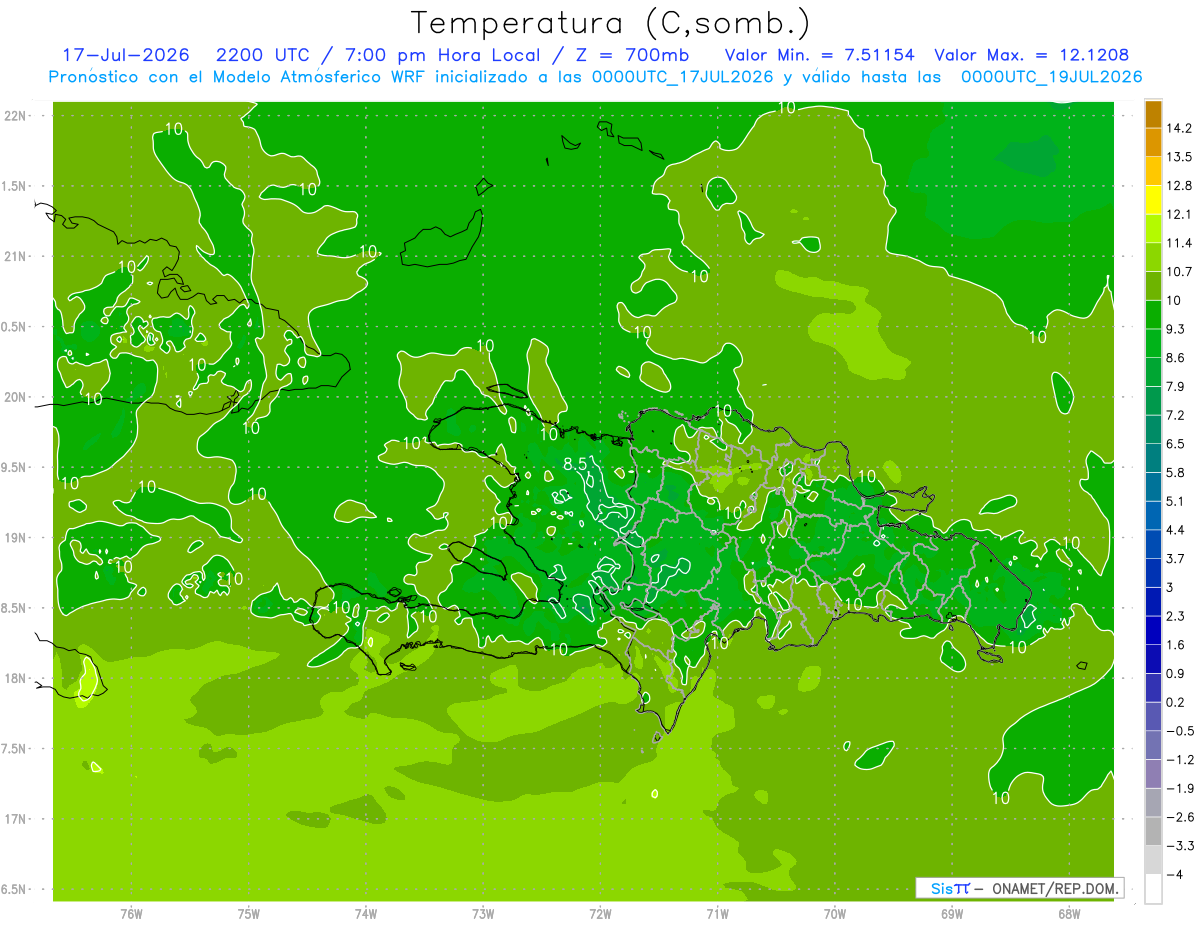Click the "70W" longitude axis label
The width and height of the screenshot is (1200, 927).
[834, 913]
